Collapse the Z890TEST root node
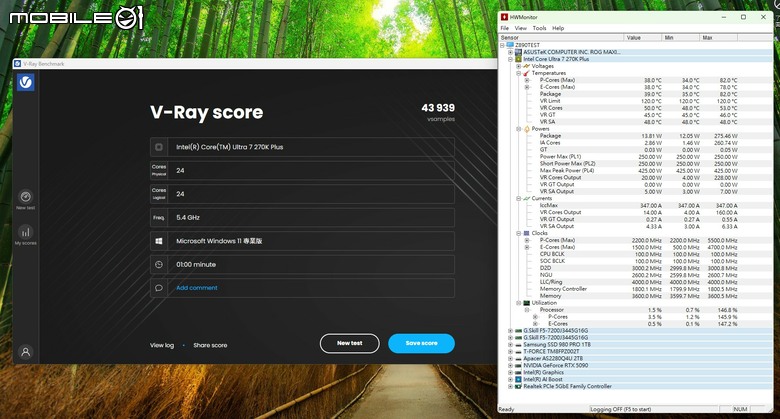 [502, 45]
